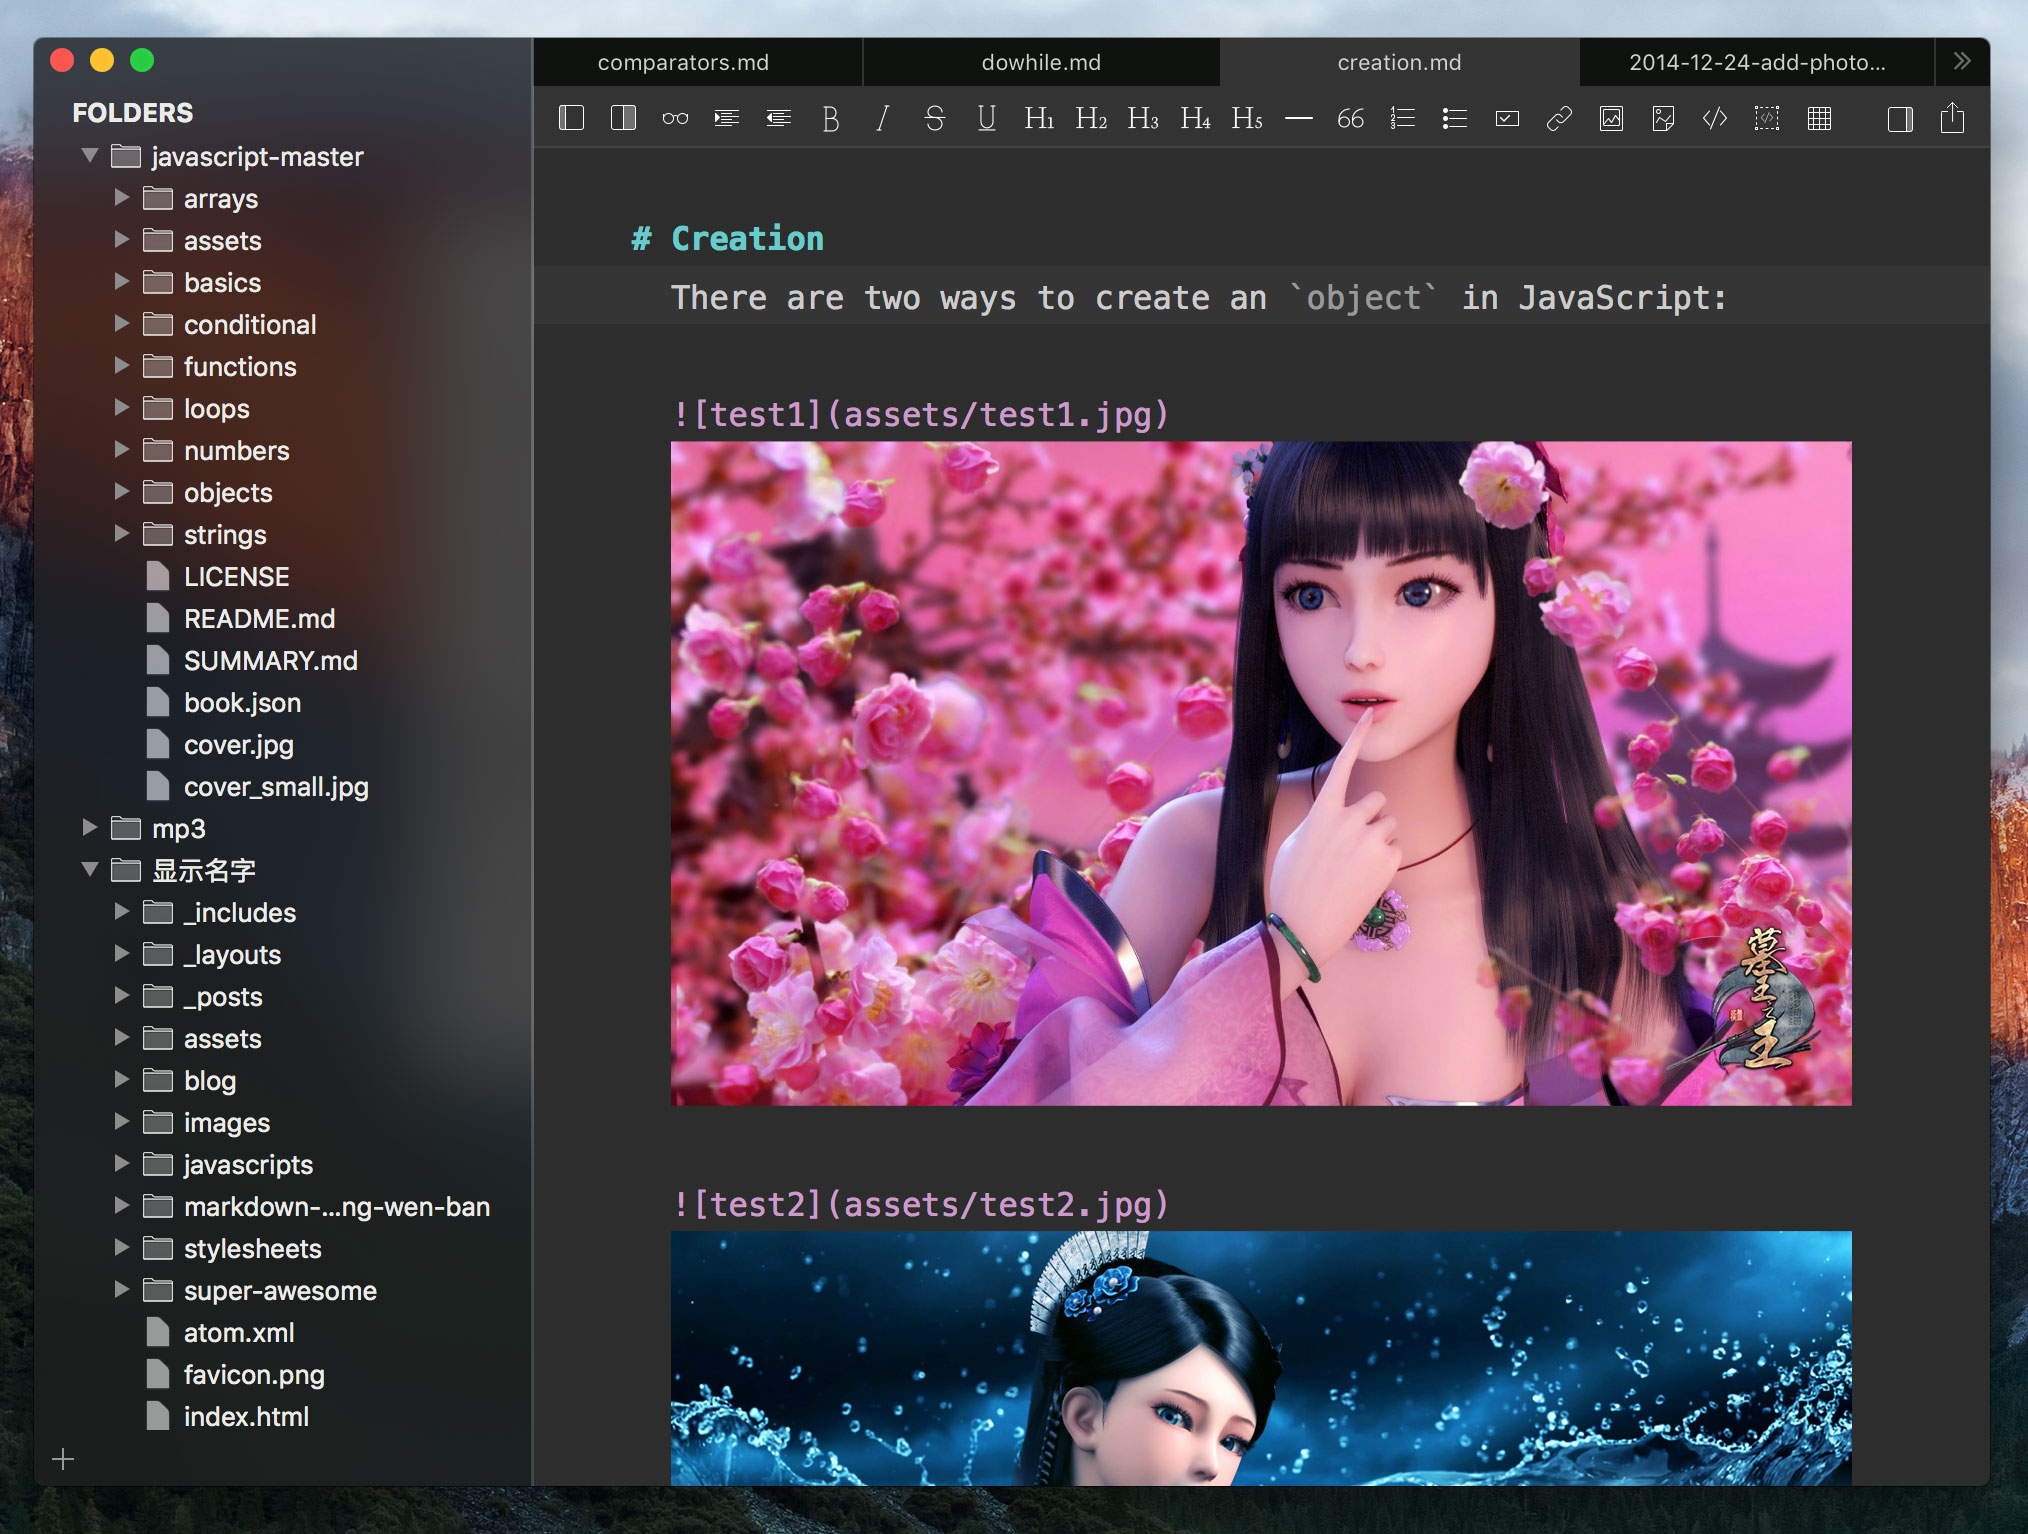Expand the functions folder
The height and width of the screenshot is (1534, 2028).
(122, 366)
